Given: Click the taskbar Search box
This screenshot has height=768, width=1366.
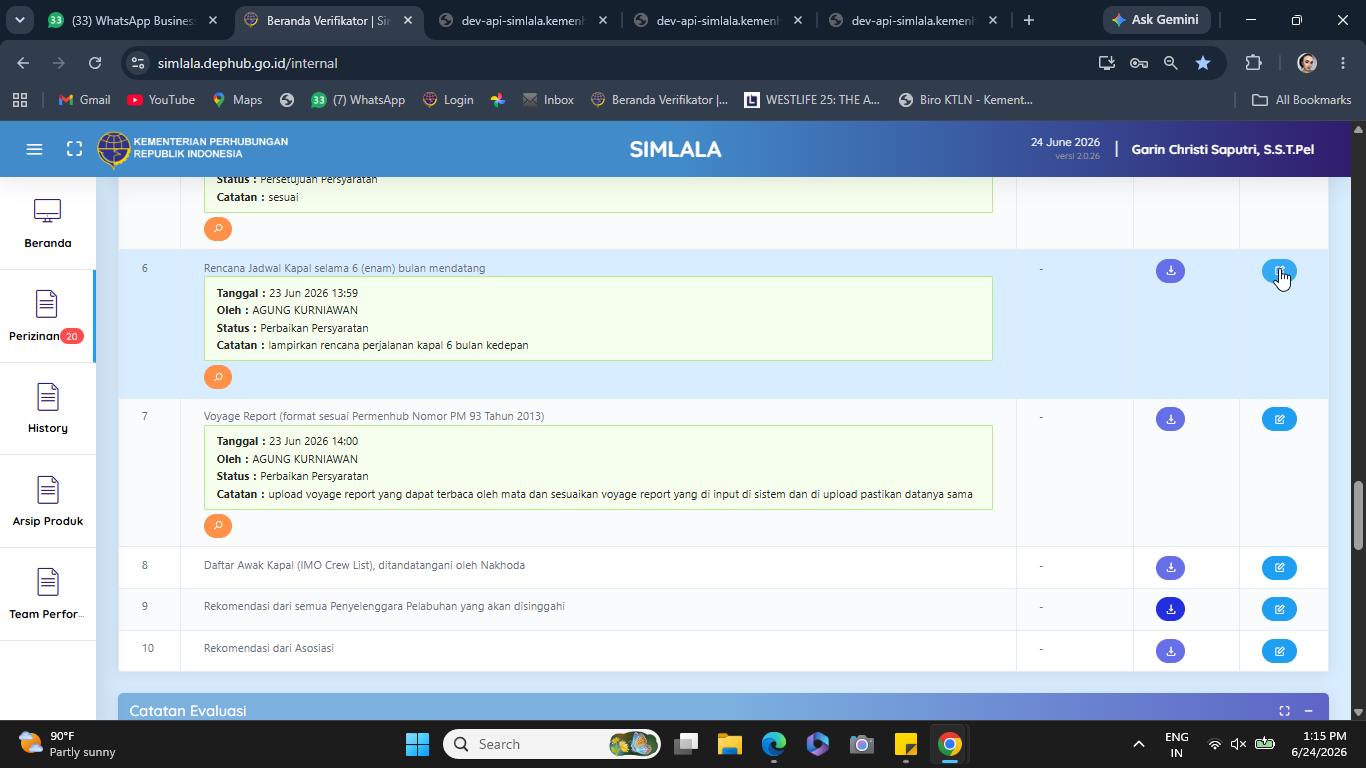Looking at the screenshot, I should [552, 744].
